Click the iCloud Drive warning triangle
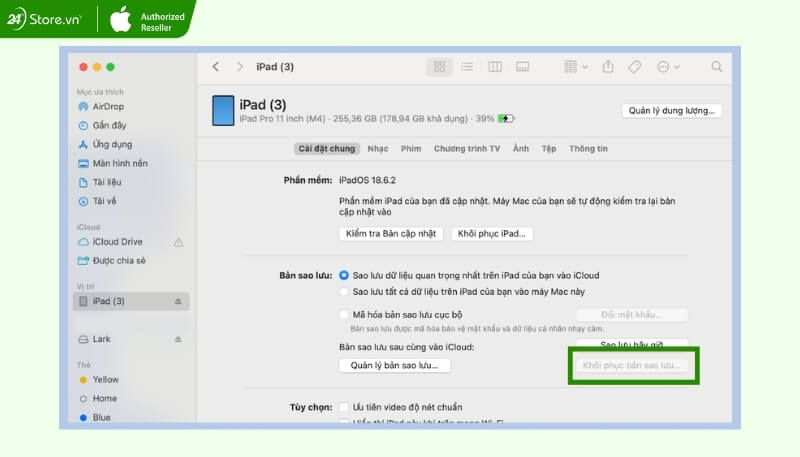Viewport: 800px width, 457px height. 178,242
